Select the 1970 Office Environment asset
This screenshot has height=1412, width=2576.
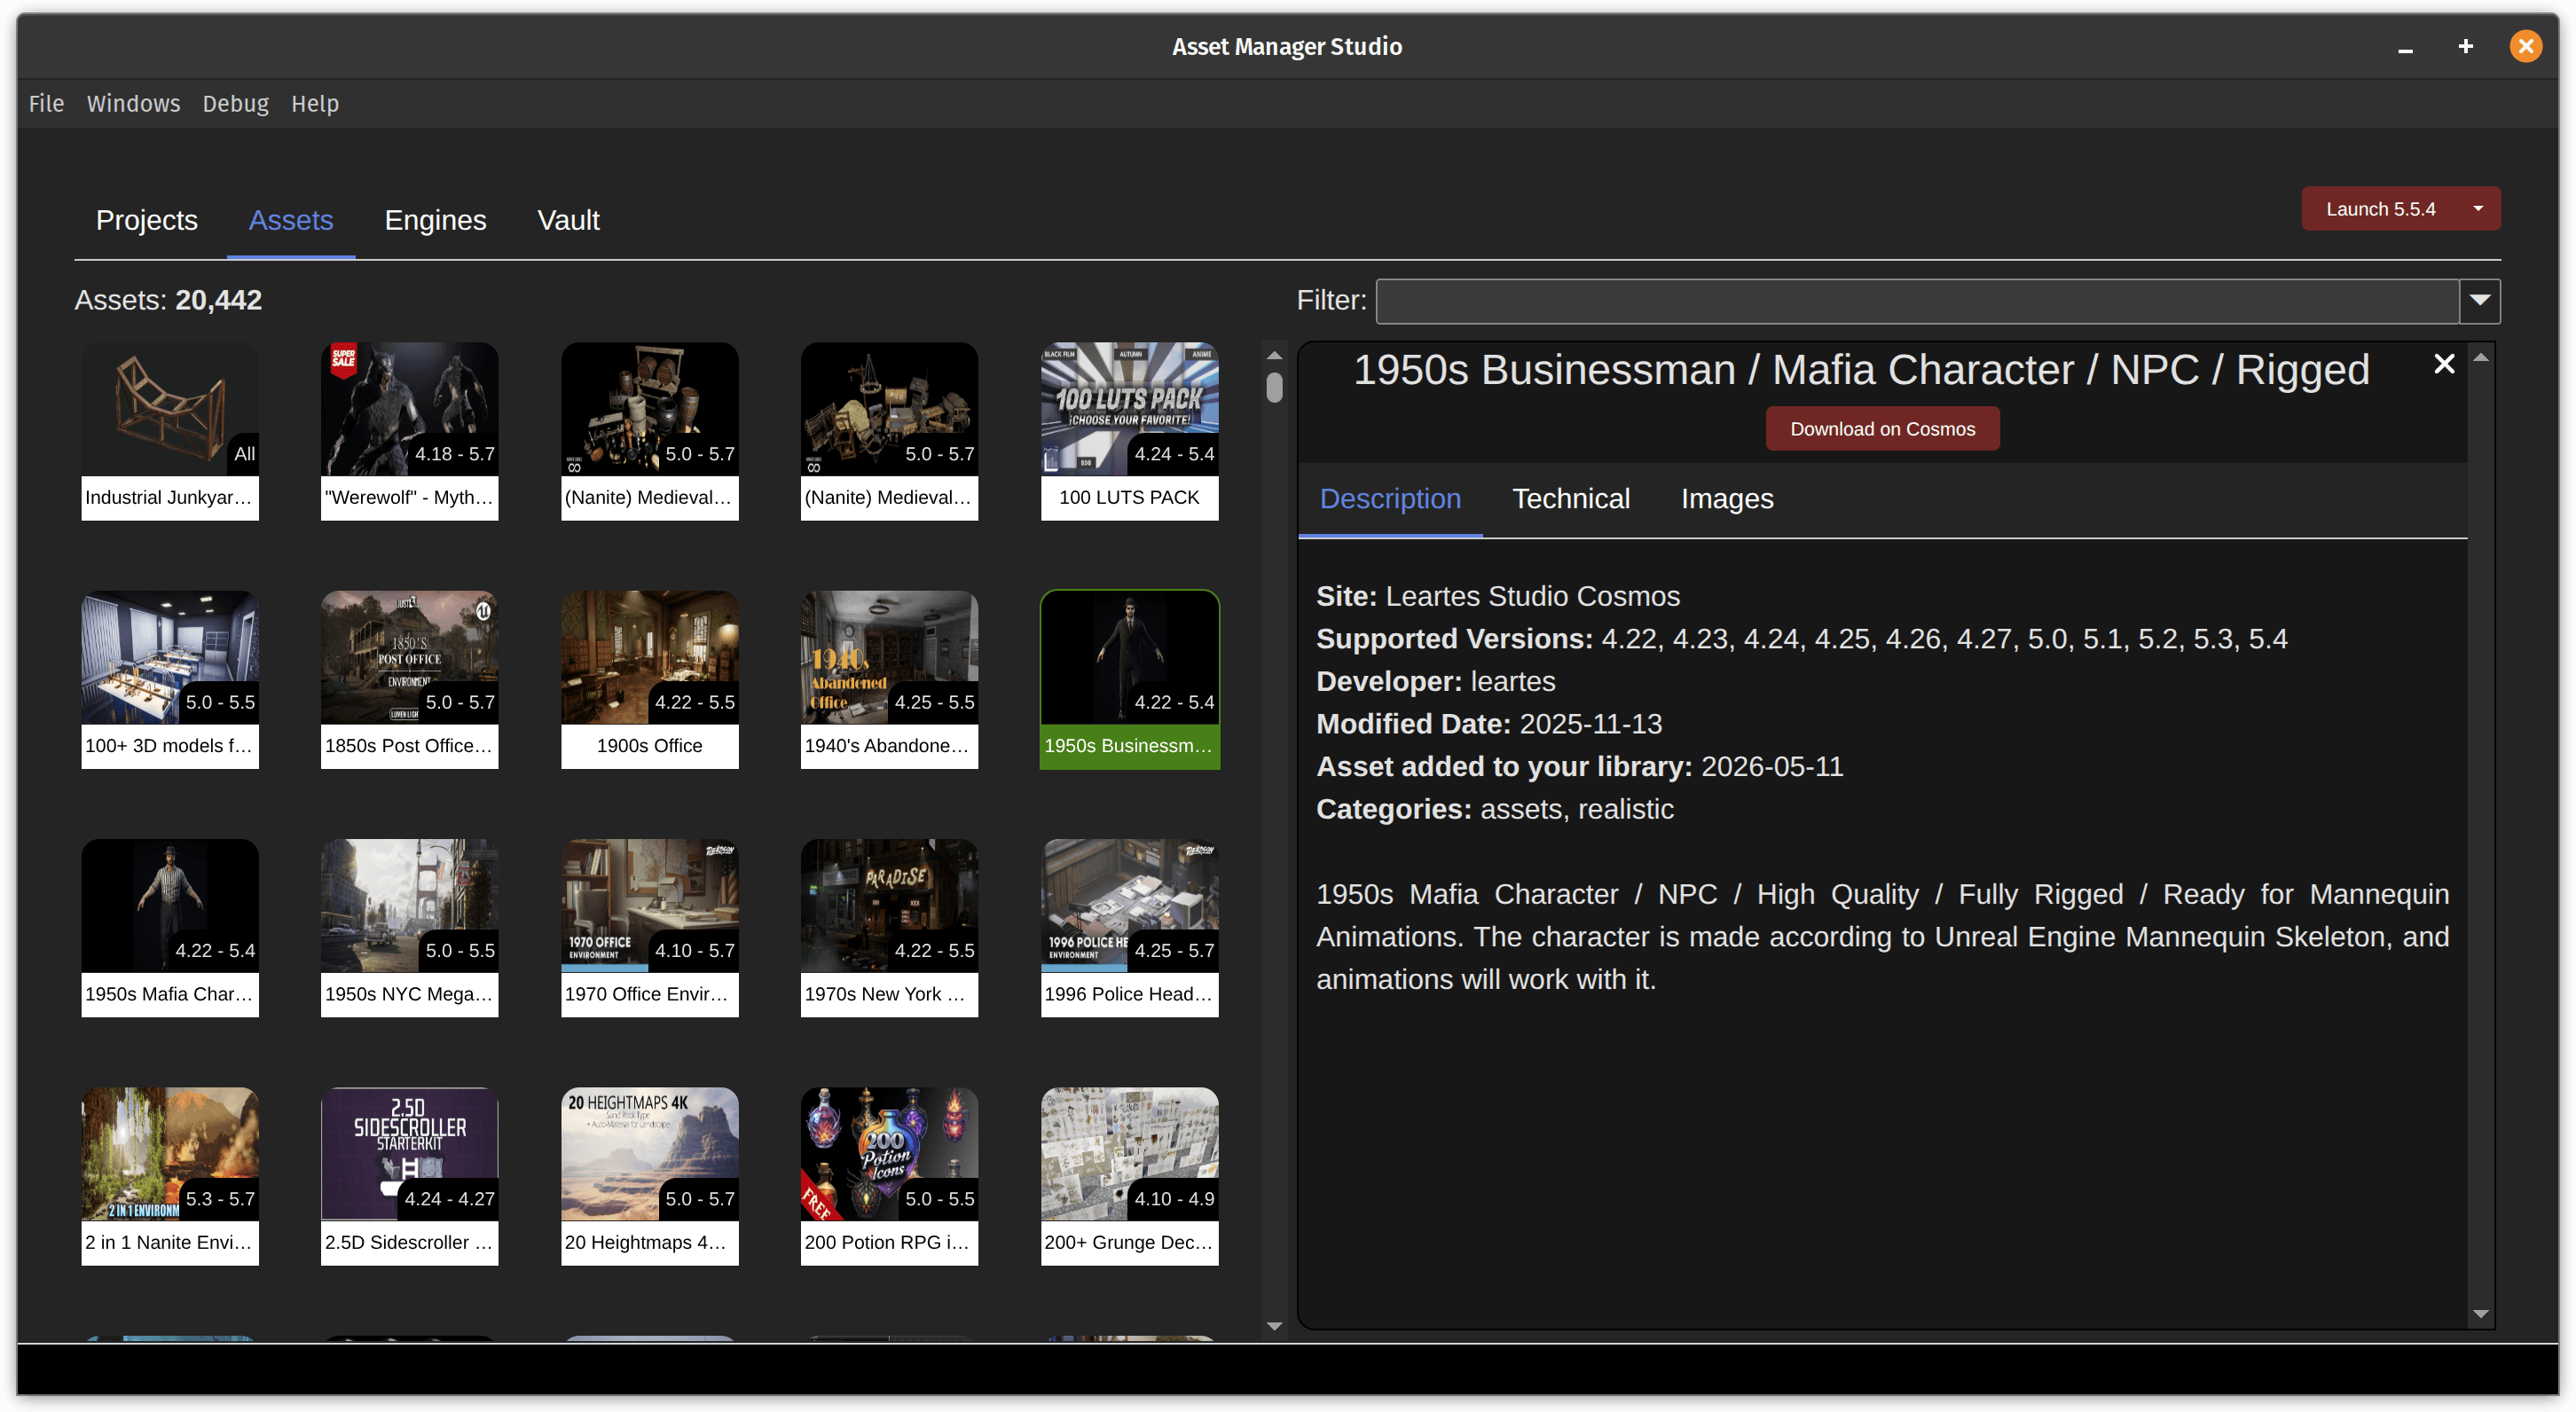pyautogui.click(x=650, y=927)
